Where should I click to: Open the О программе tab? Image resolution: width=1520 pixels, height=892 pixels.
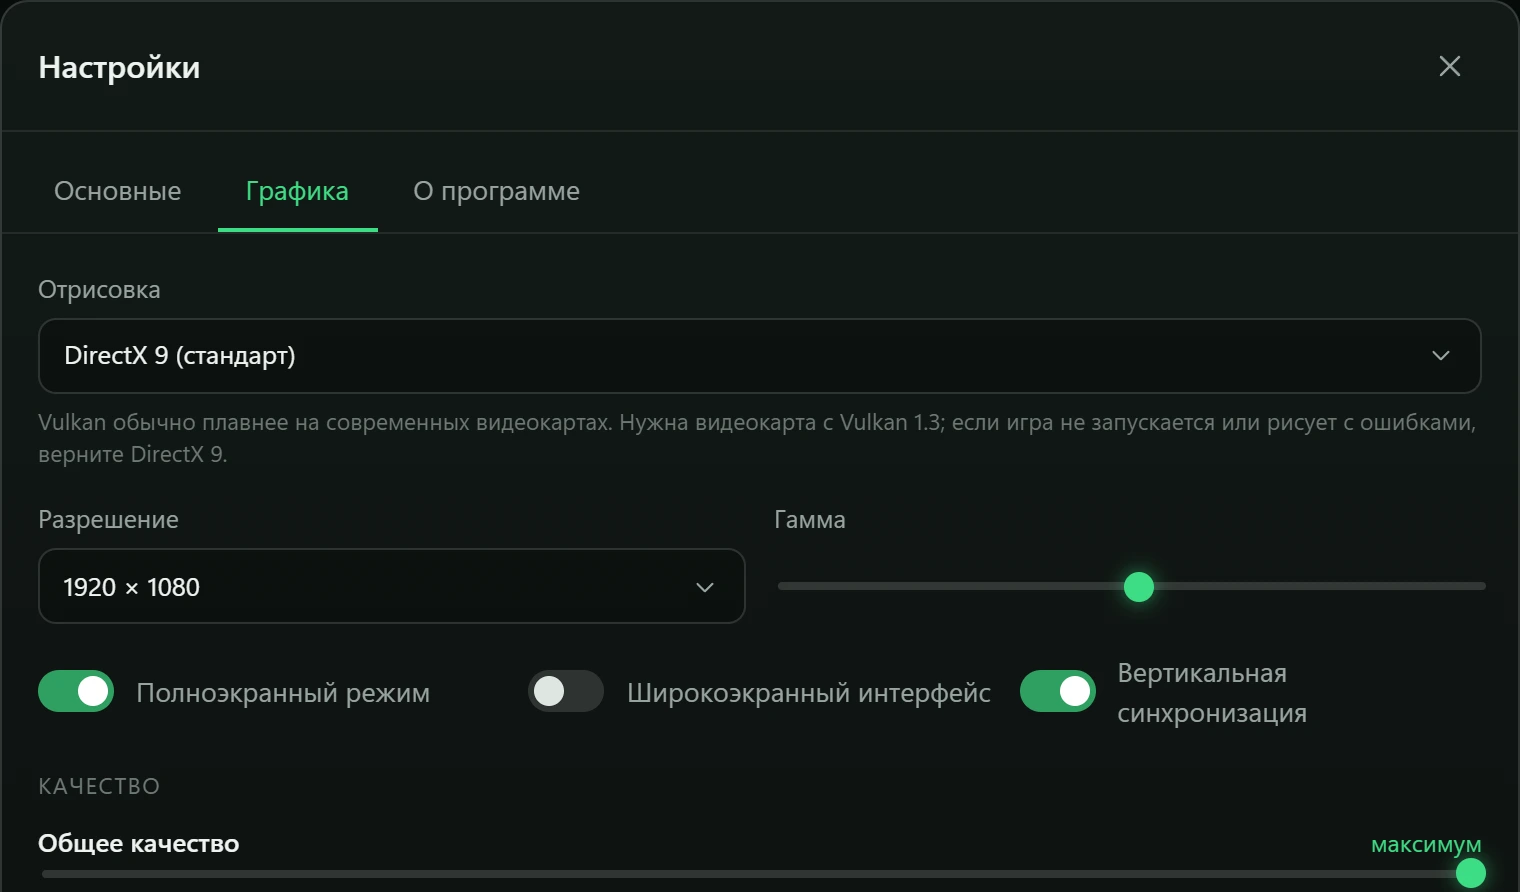[x=497, y=191]
